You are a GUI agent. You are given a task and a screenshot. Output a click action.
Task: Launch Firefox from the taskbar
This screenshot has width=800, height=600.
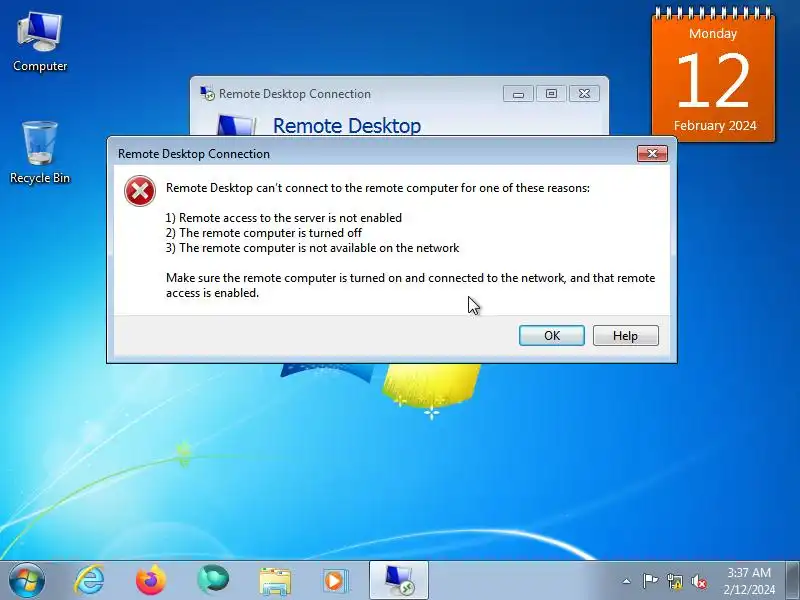(x=151, y=580)
